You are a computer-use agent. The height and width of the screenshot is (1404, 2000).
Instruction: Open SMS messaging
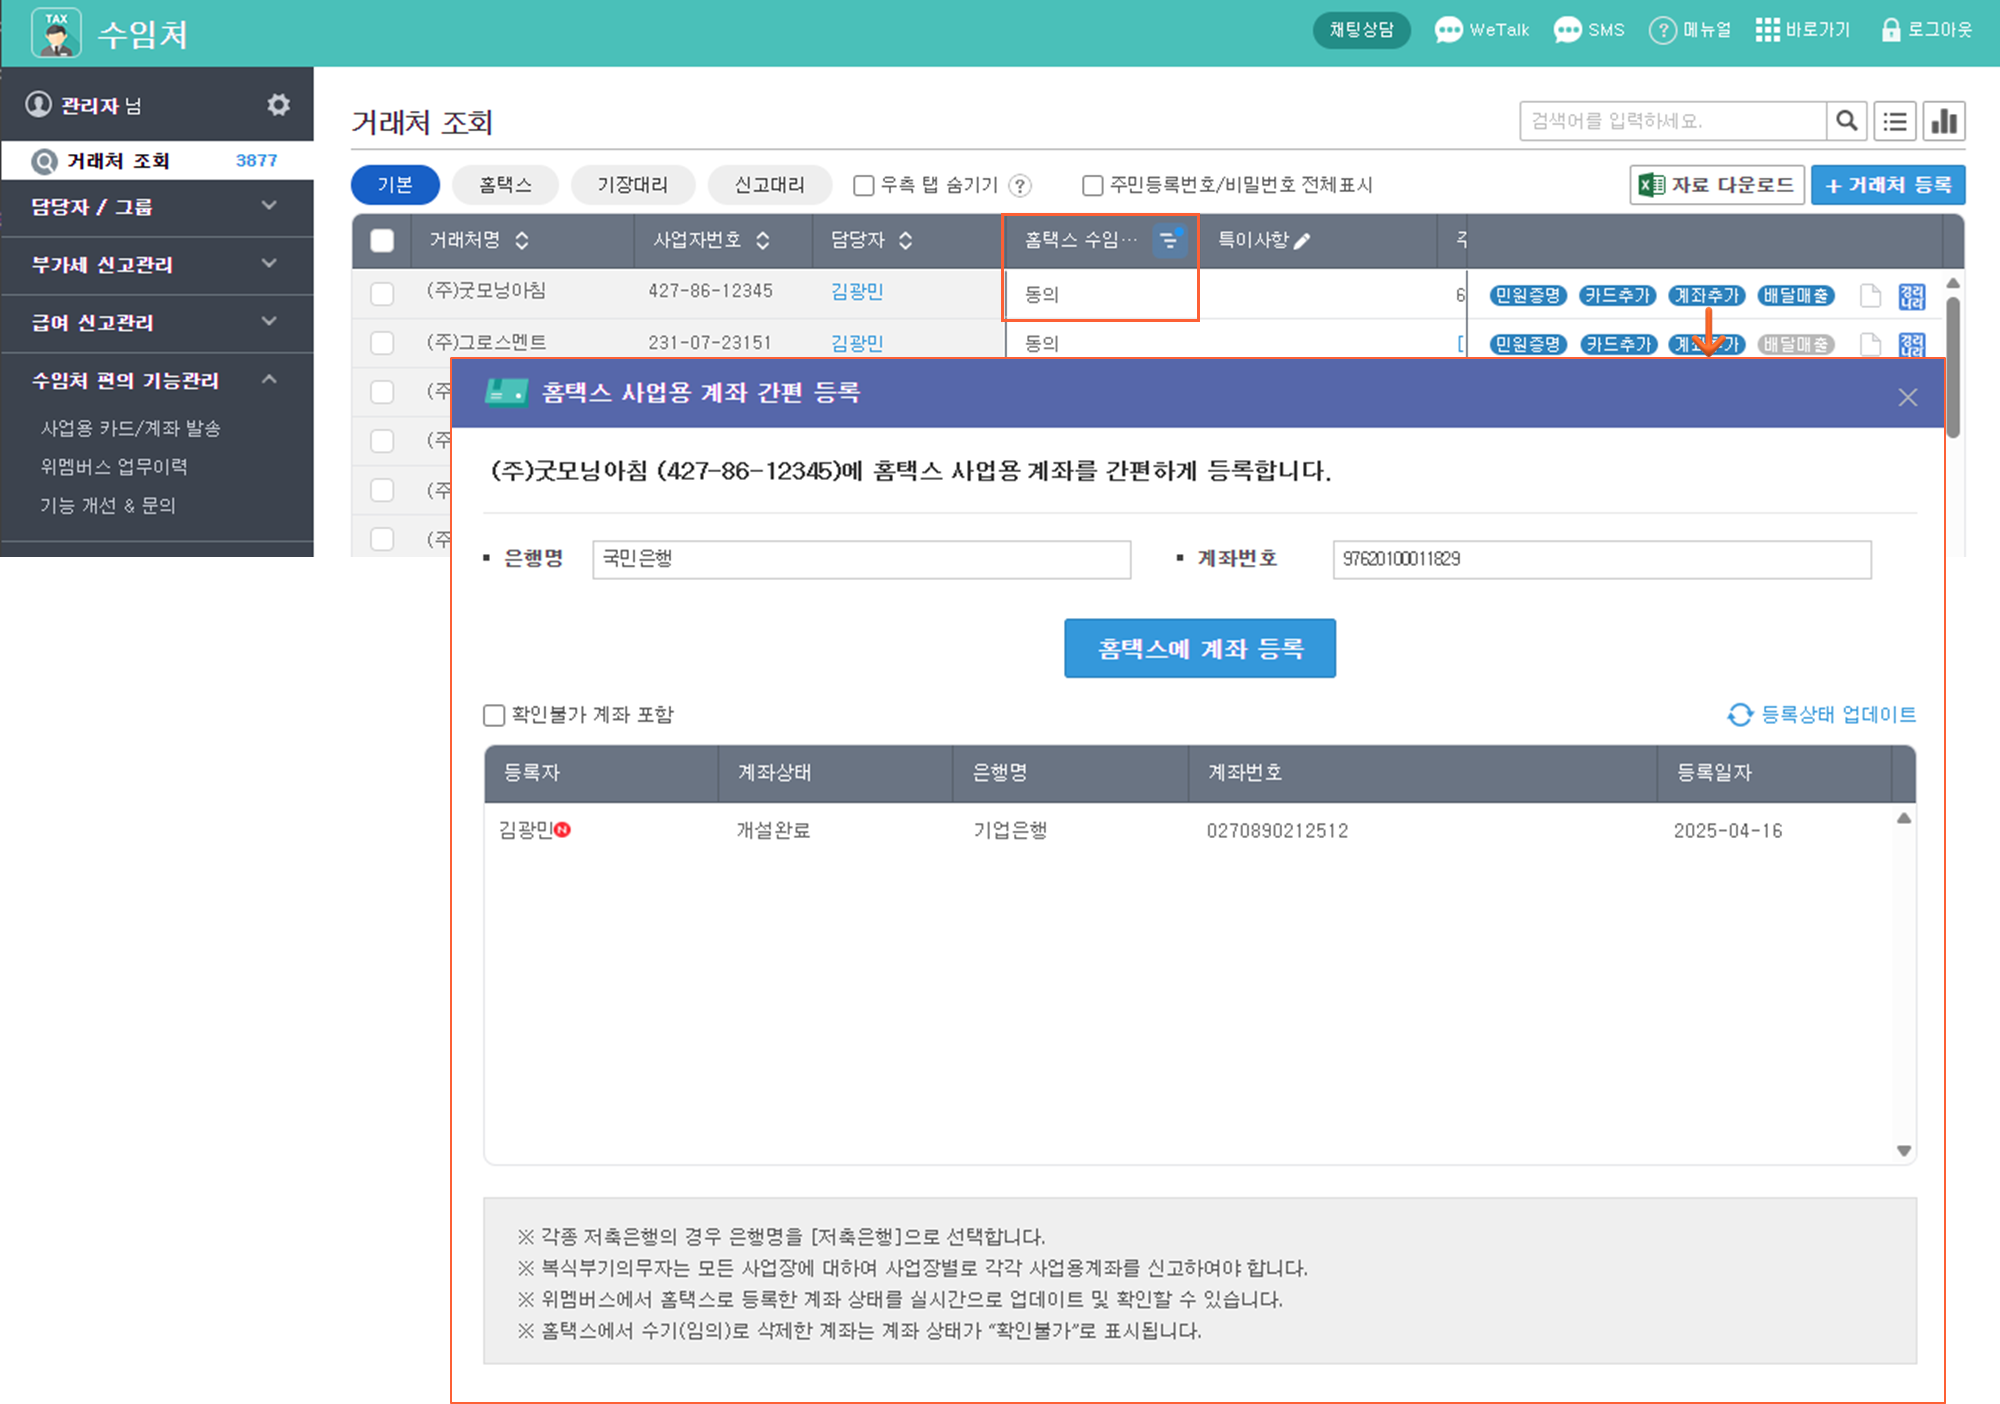[1589, 30]
